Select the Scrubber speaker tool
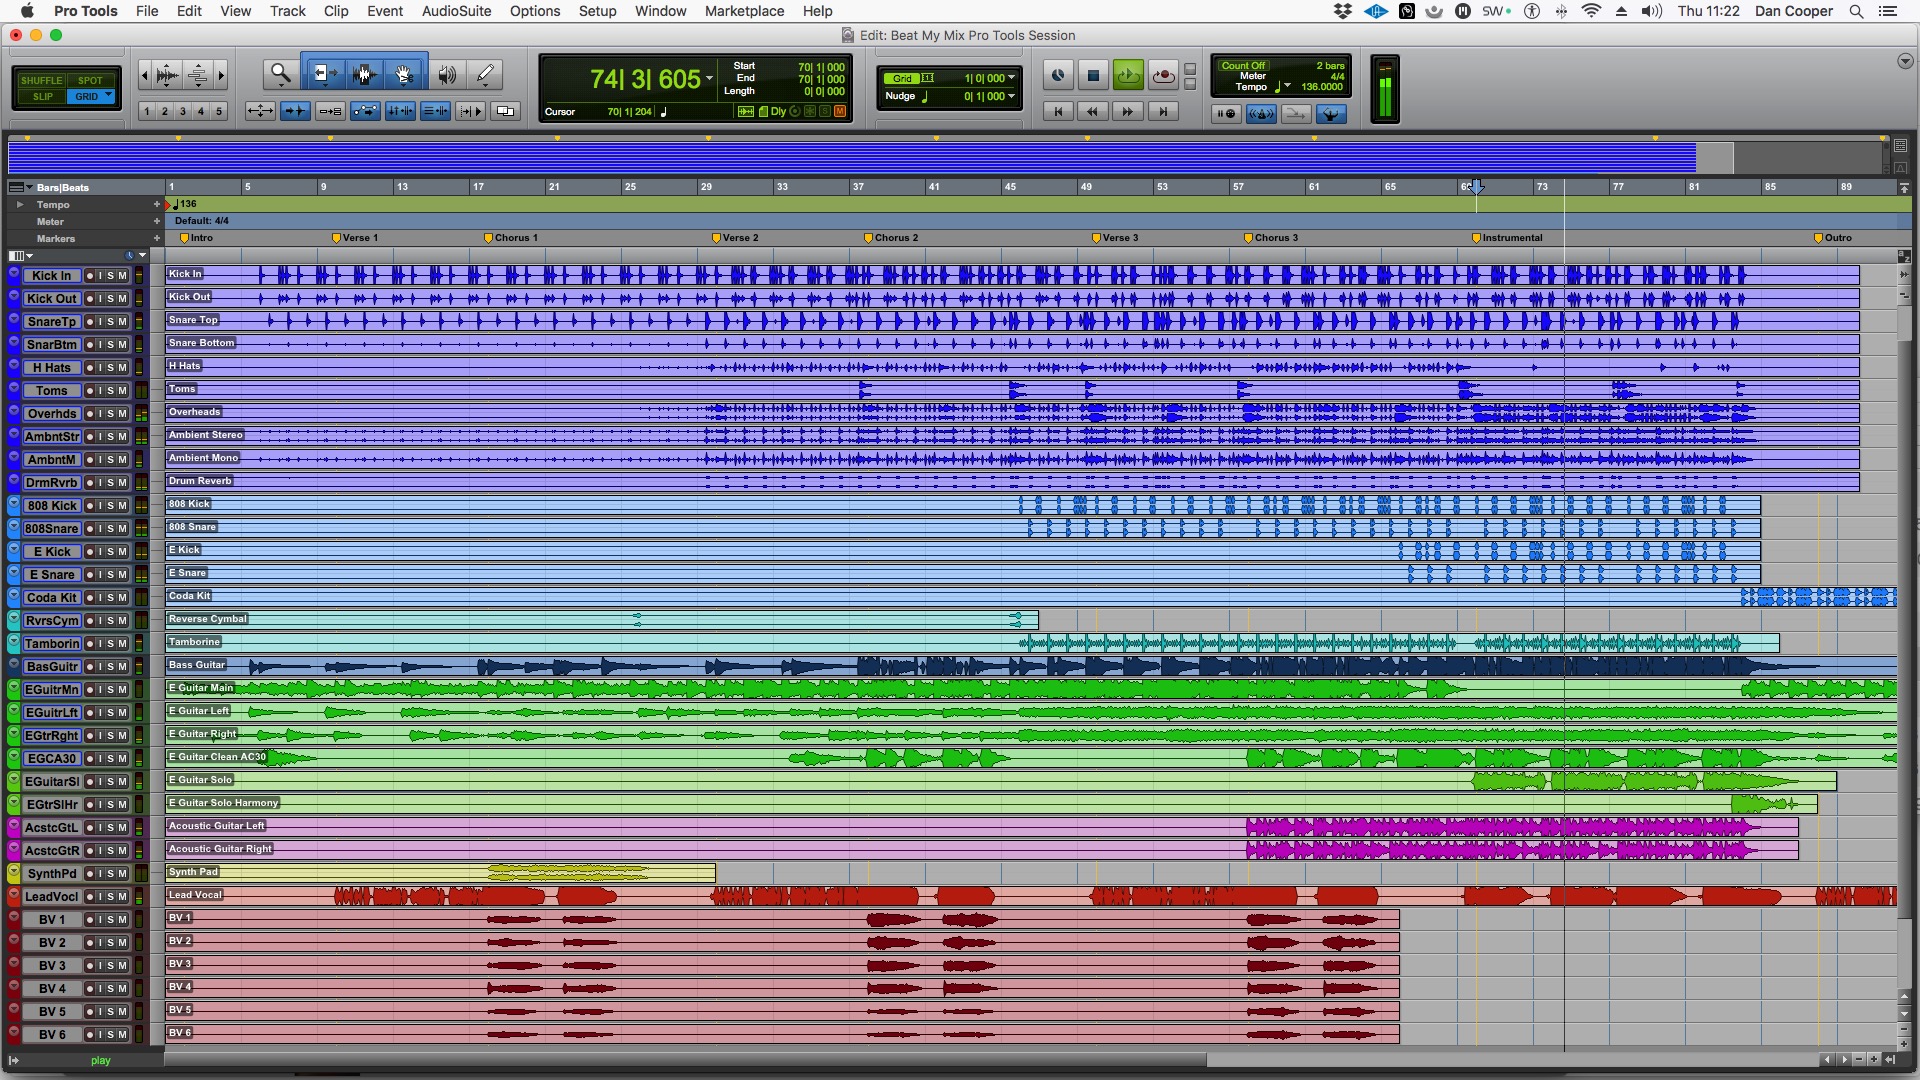The width and height of the screenshot is (1920, 1080). click(447, 74)
